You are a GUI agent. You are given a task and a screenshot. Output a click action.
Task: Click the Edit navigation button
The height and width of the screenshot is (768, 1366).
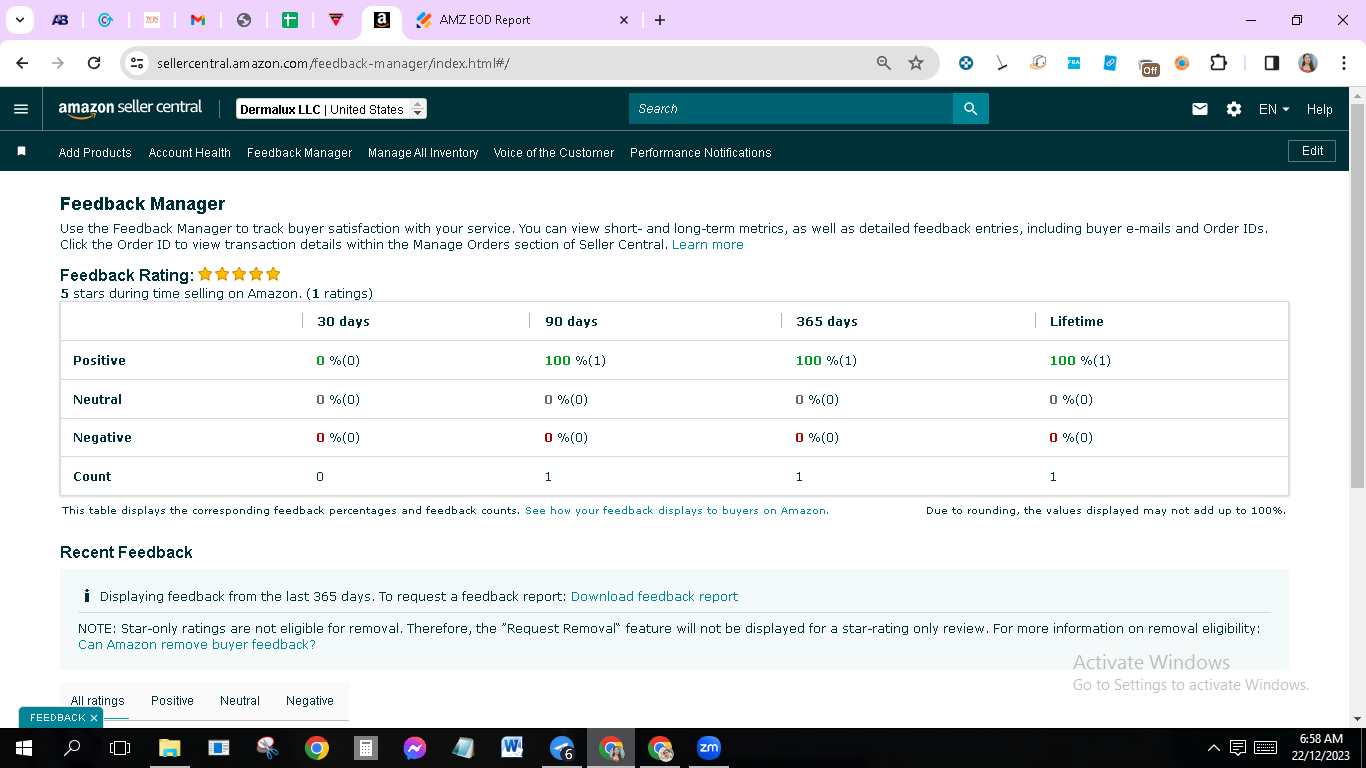[1312, 151]
